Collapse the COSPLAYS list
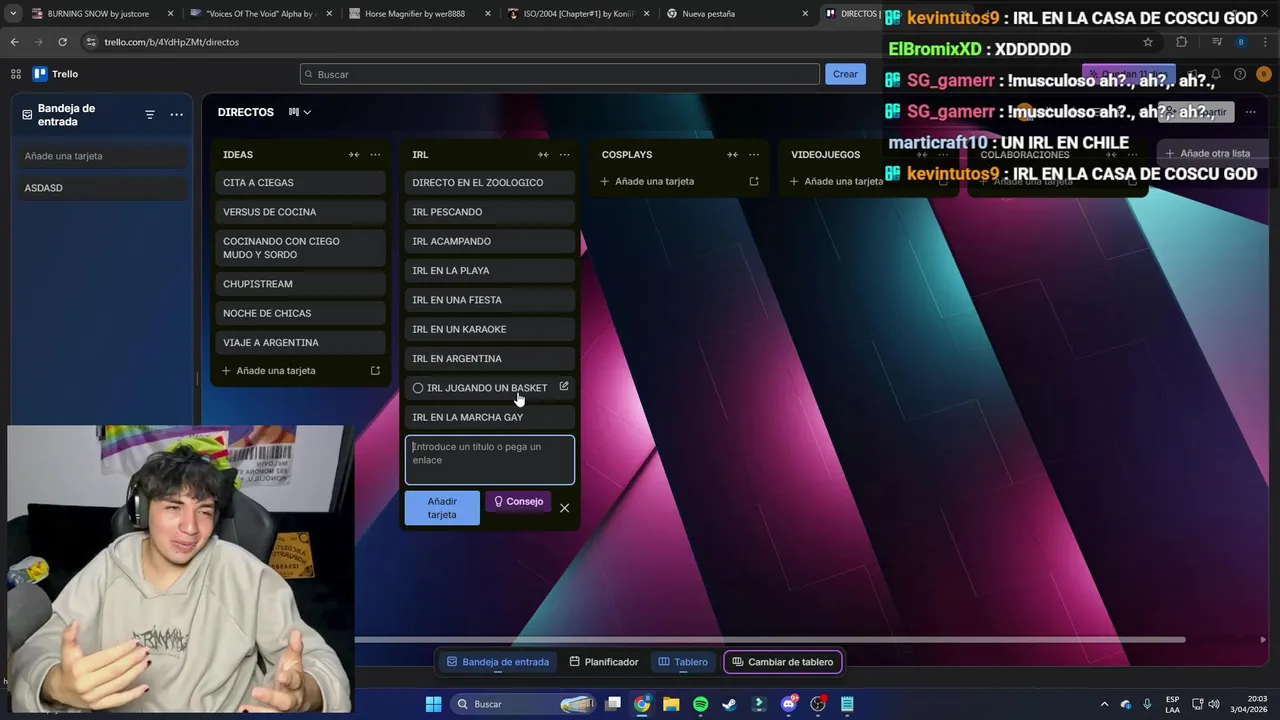 pyautogui.click(x=733, y=155)
